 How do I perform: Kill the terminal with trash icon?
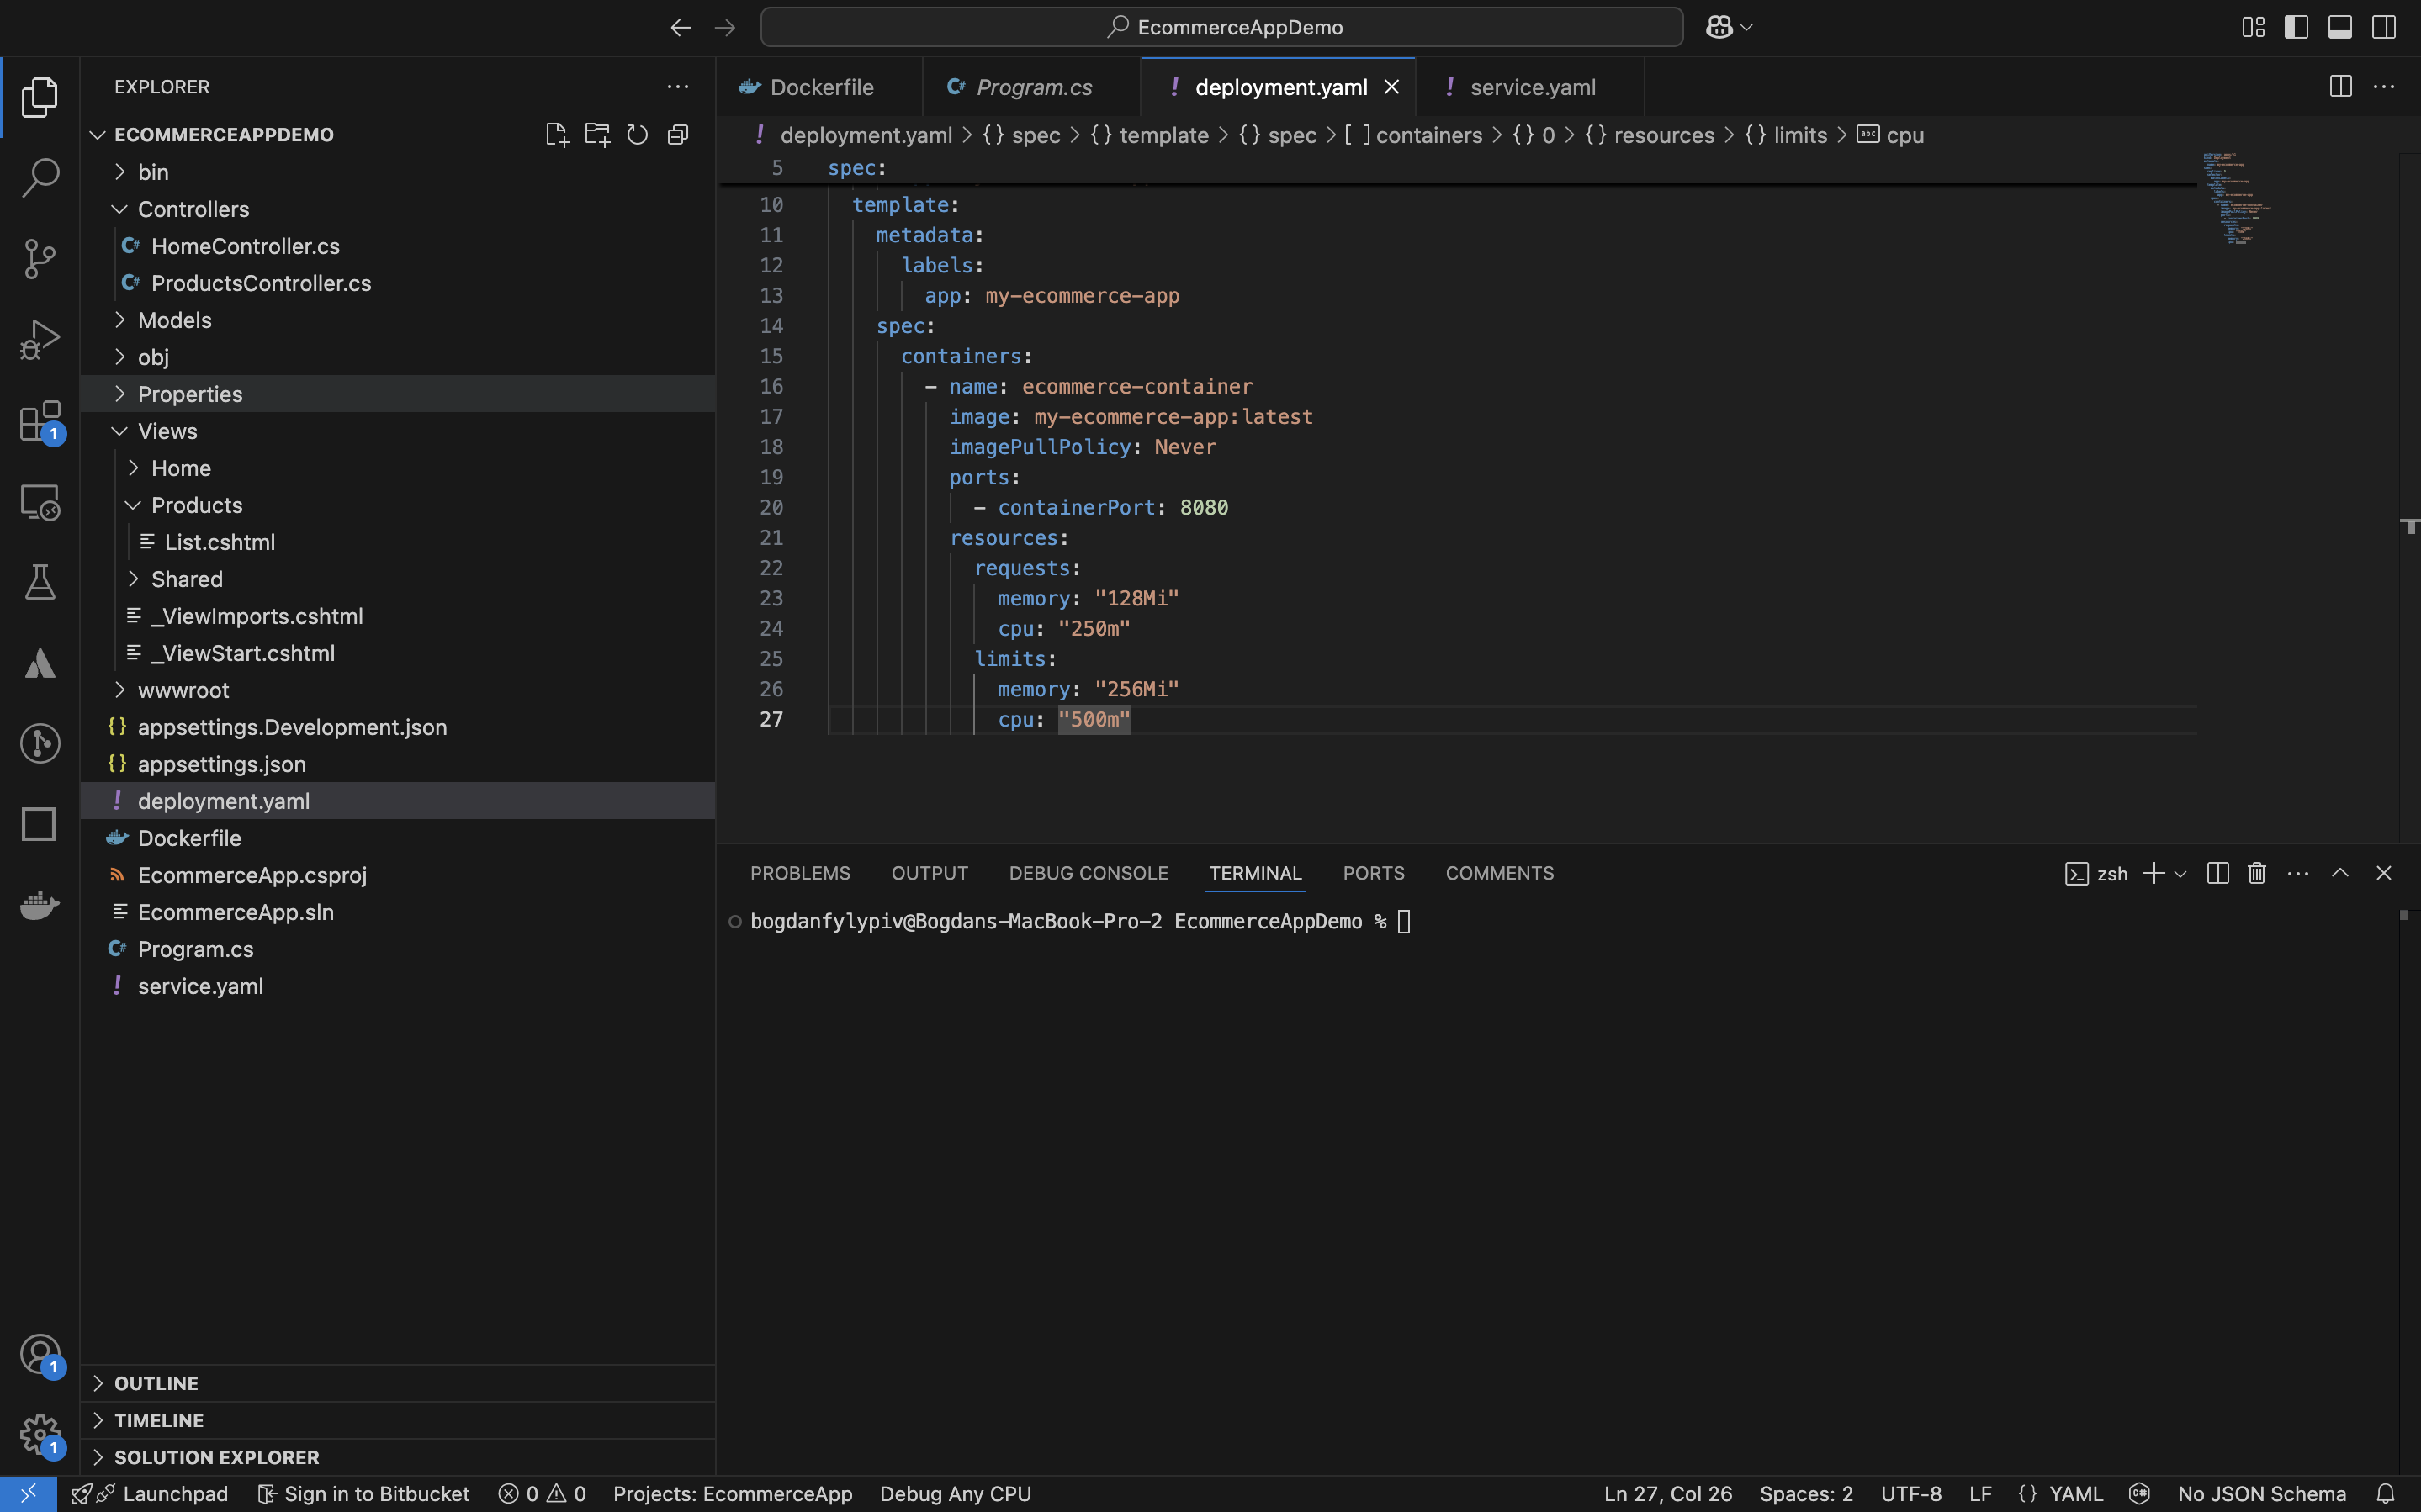(x=2256, y=873)
